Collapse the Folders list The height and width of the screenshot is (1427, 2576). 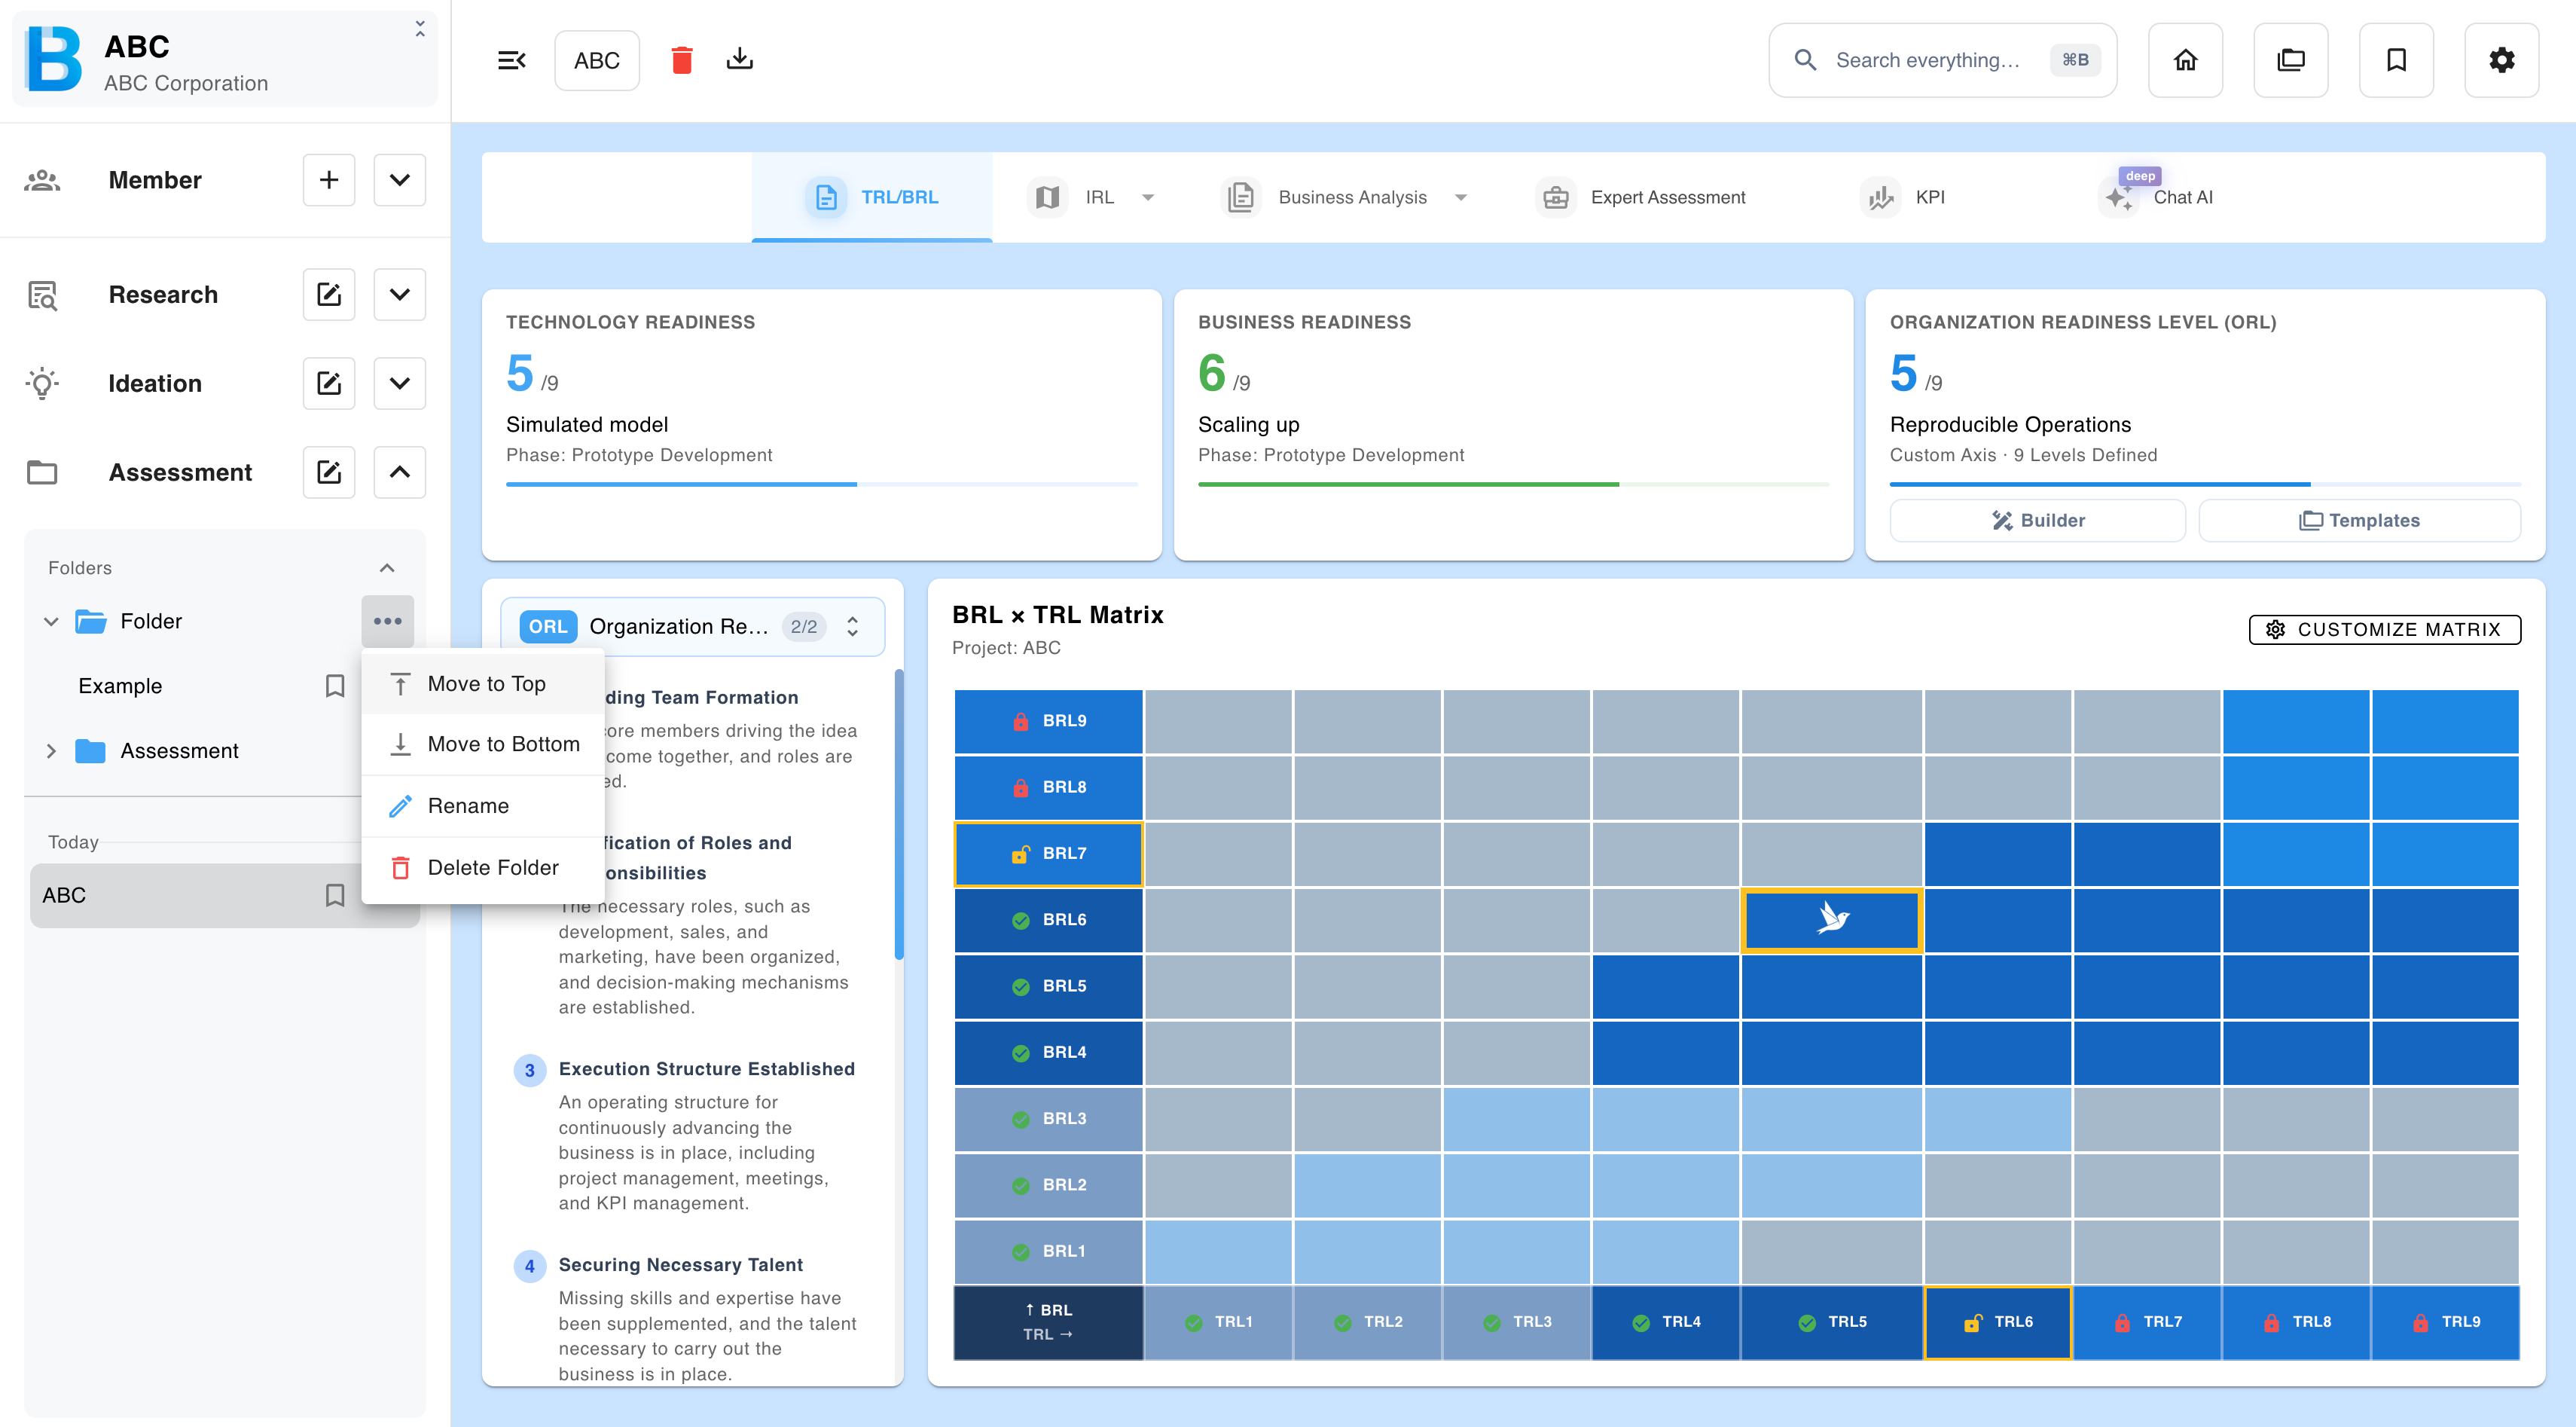coord(387,568)
